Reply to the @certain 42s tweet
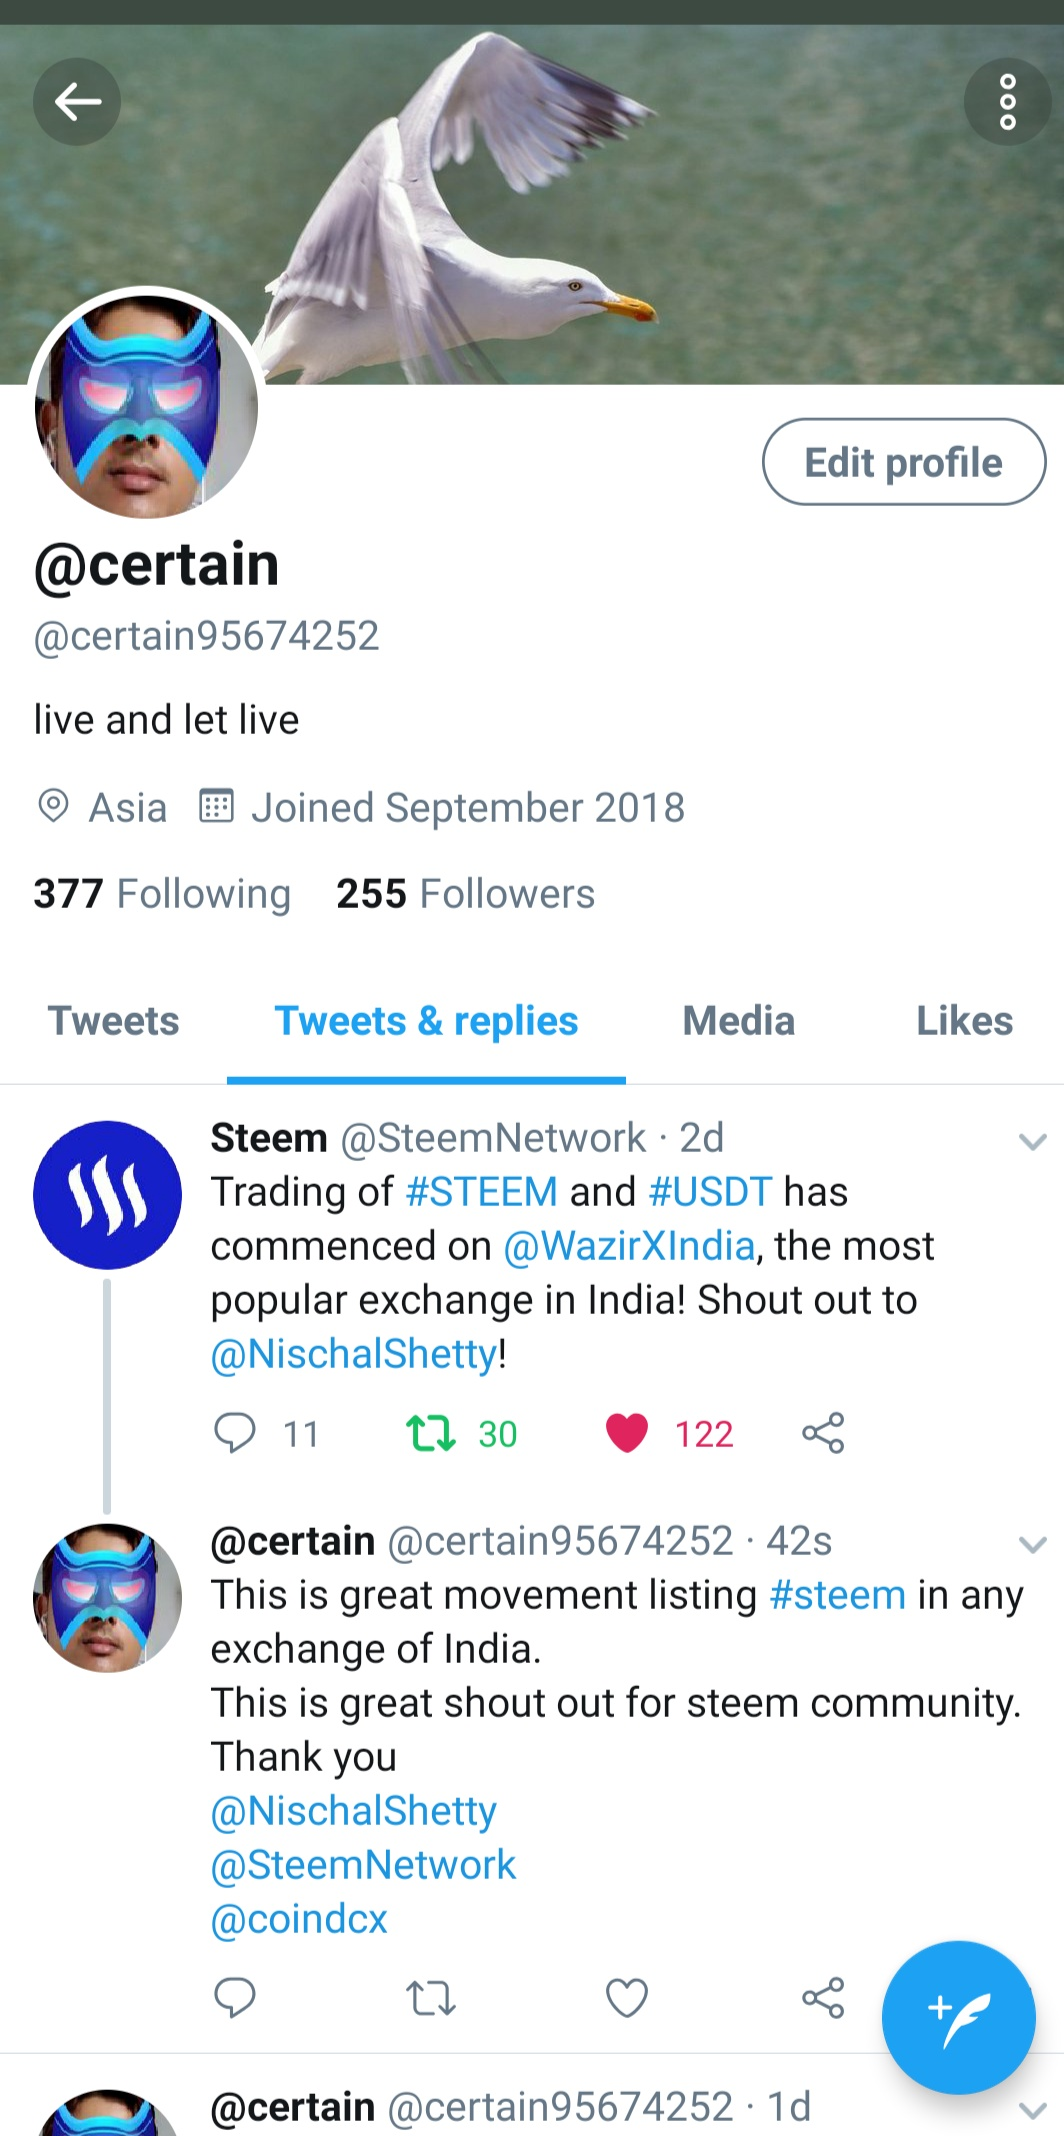 click(x=235, y=1998)
